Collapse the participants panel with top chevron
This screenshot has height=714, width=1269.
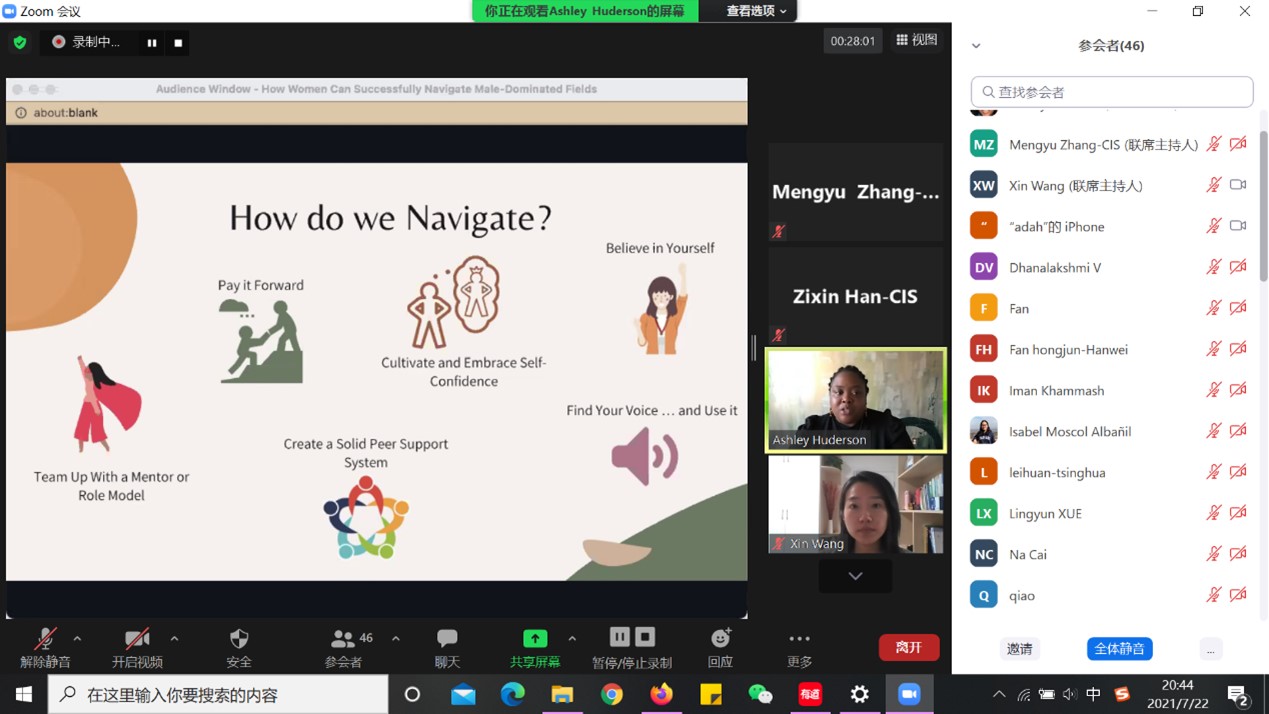point(976,46)
